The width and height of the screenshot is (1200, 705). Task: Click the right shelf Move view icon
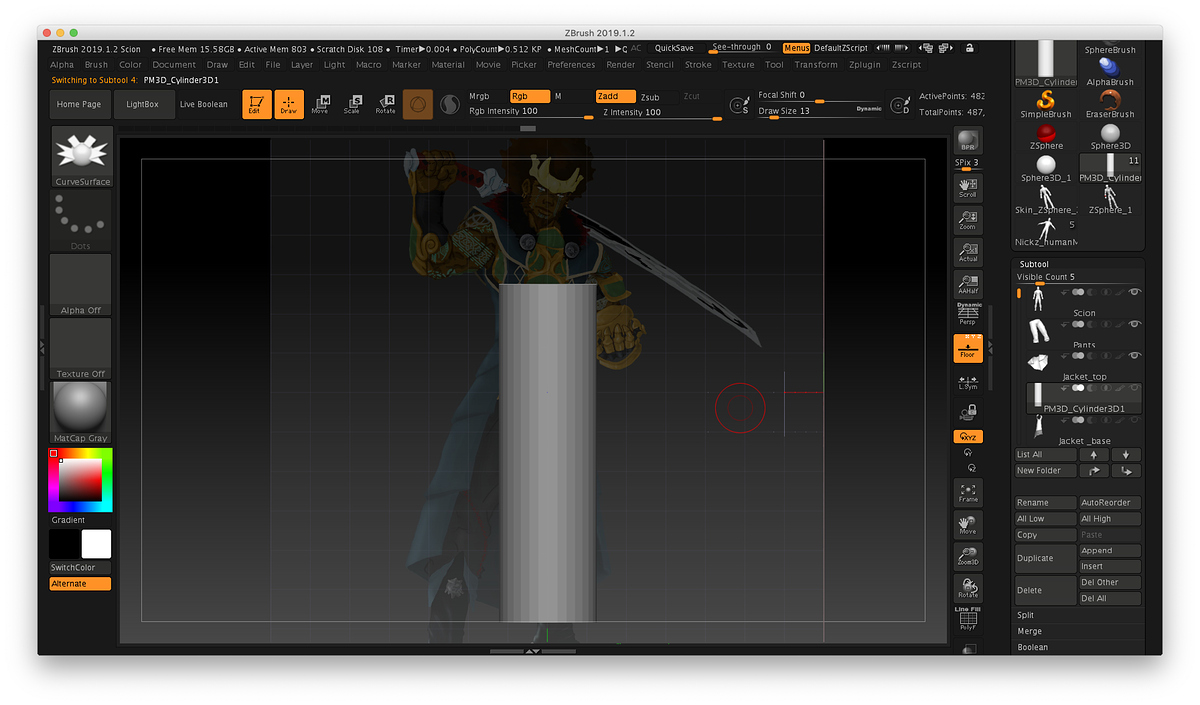click(x=967, y=524)
